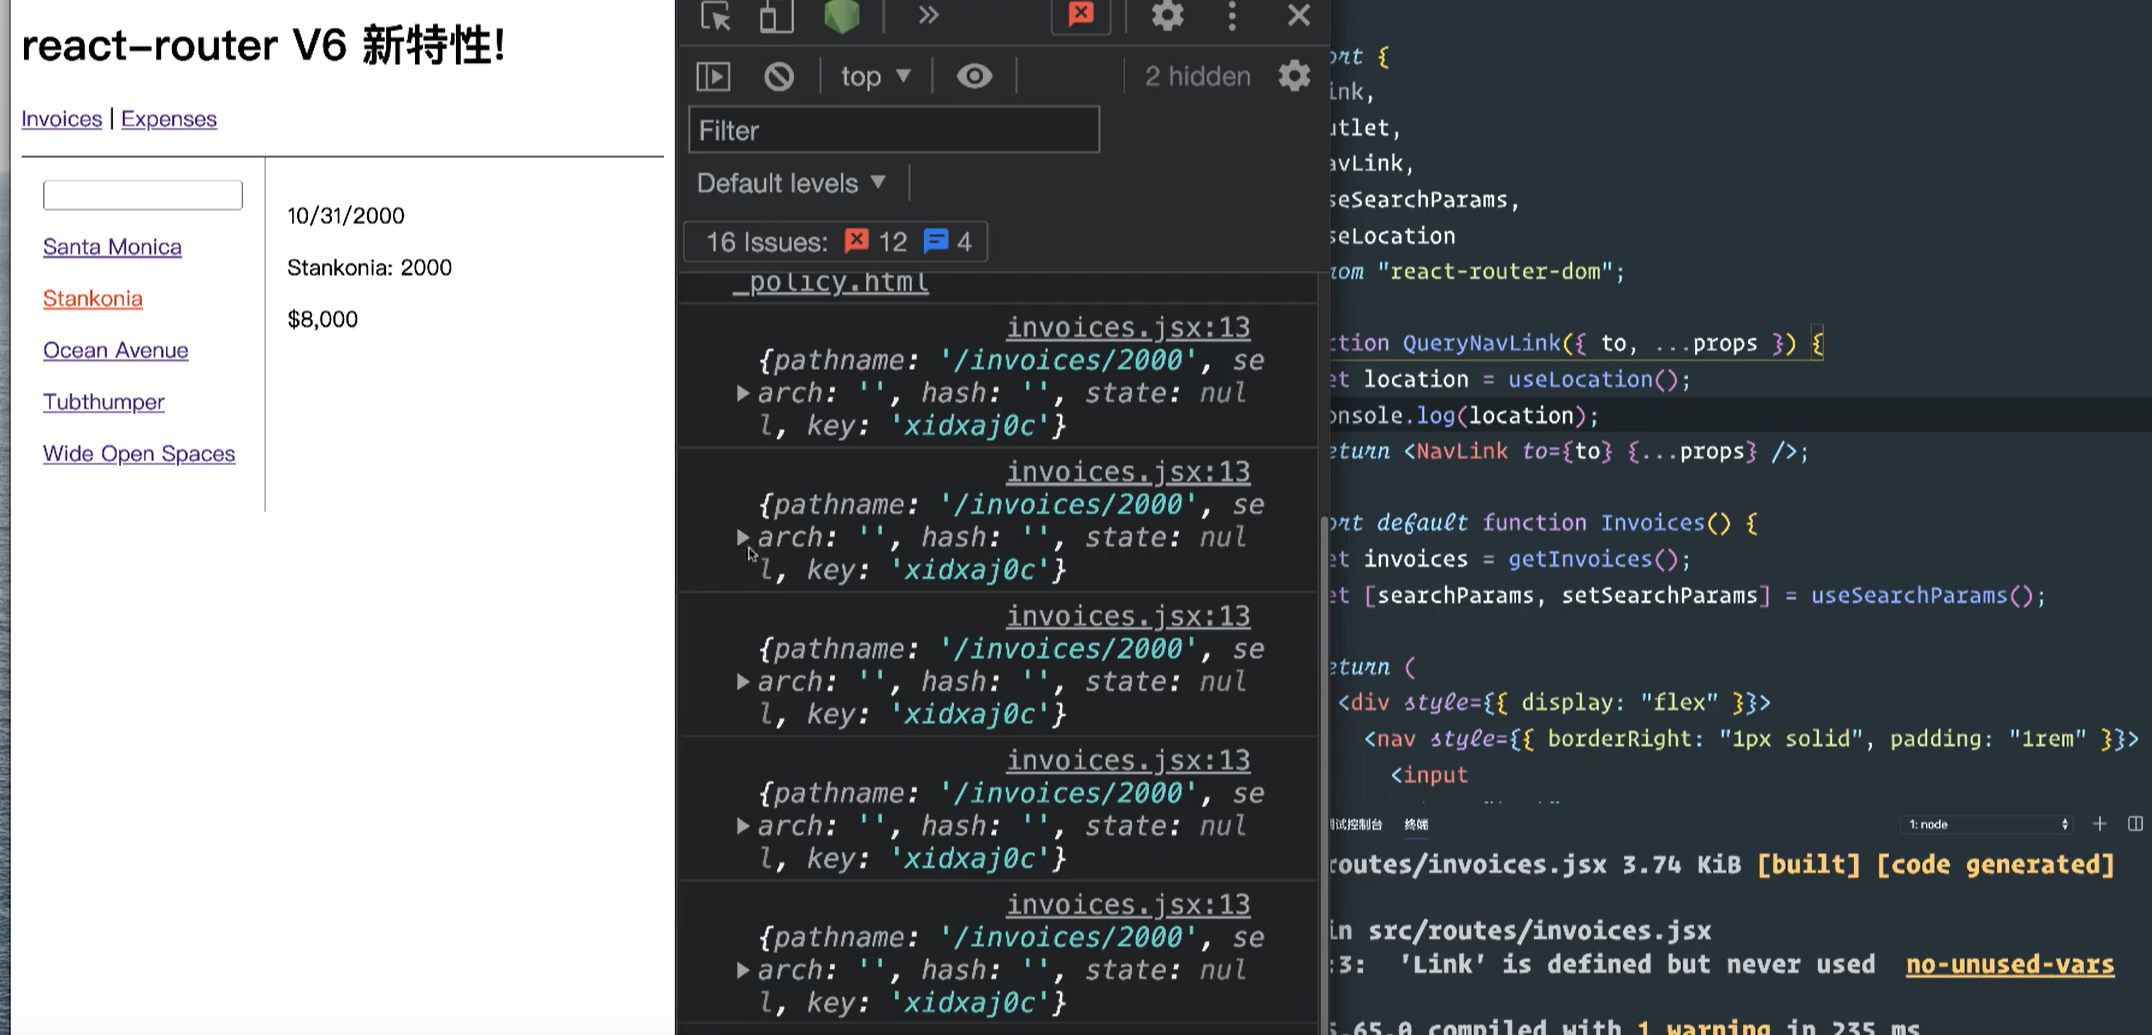
Task: Click the NavLink JSX return line
Action: coord(1570,452)
